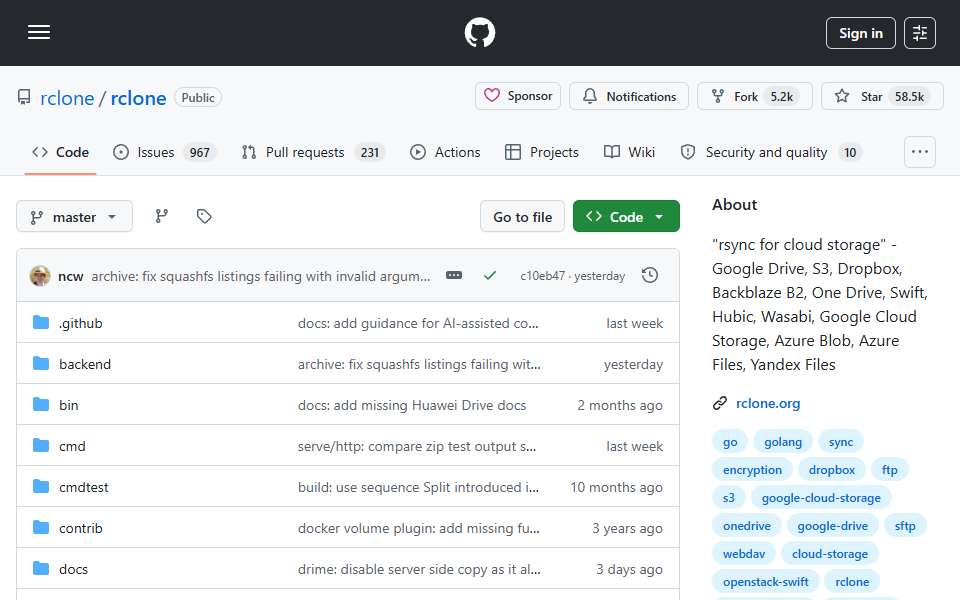
Task: Sponsor the rclone project
Action: pyautogui.click(x=518, y=96)
